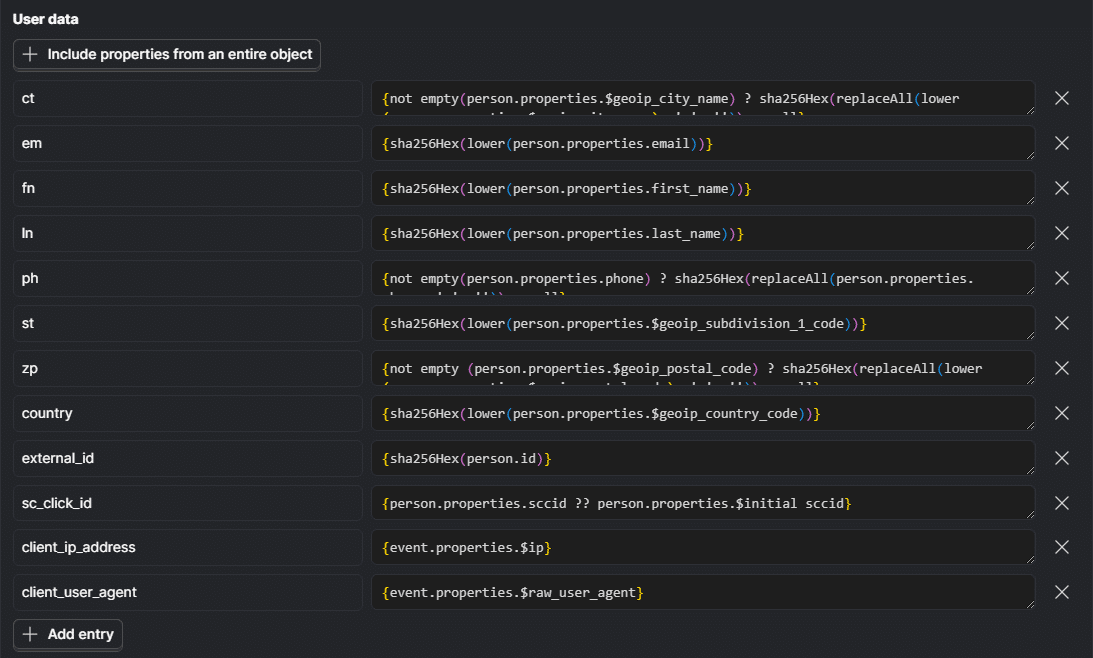Edit the st key name field
This screenshot has width=1093, height=658.
[188, 323]
